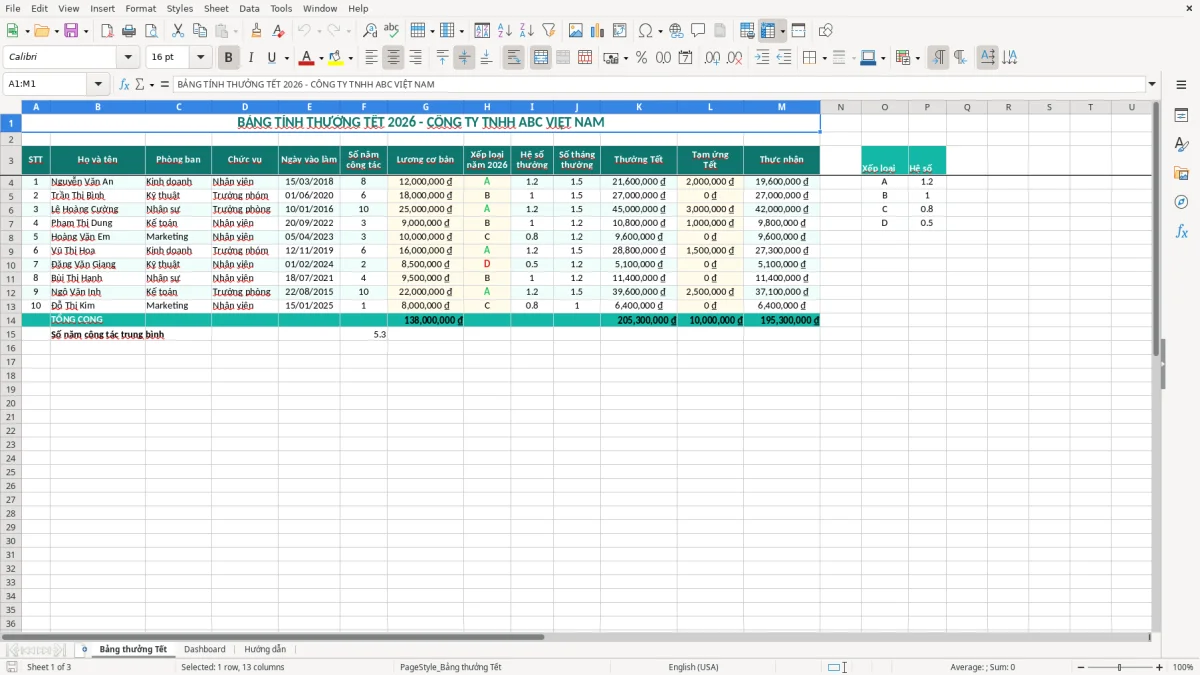Screen dimensions: 1200x675
Task: Switch to the Dashboard sheet tab
Action: pos(205,649)
